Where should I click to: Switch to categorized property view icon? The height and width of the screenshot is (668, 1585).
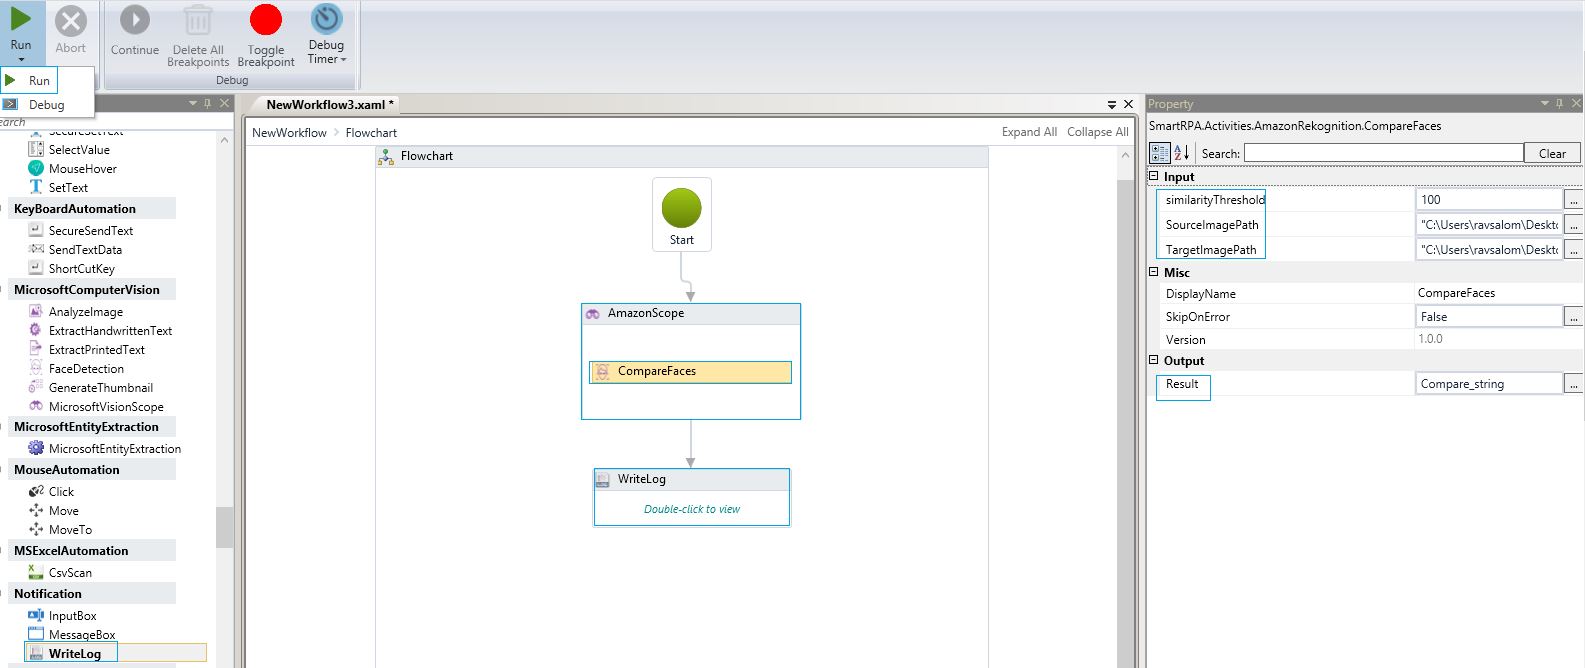[x=1159, y=153]
